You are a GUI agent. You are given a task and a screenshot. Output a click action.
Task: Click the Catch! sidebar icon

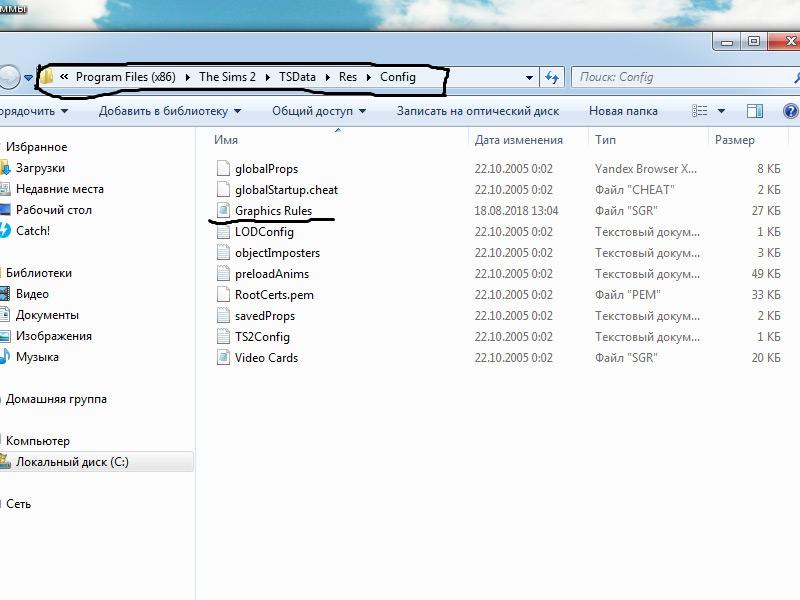tap(5, 231)
